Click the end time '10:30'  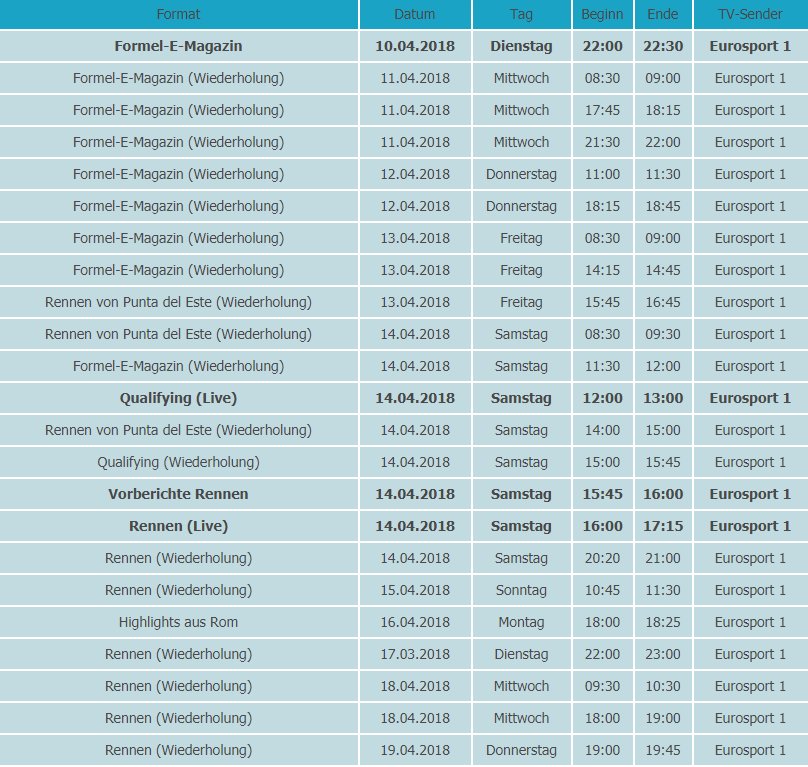(x=663, y=686)
